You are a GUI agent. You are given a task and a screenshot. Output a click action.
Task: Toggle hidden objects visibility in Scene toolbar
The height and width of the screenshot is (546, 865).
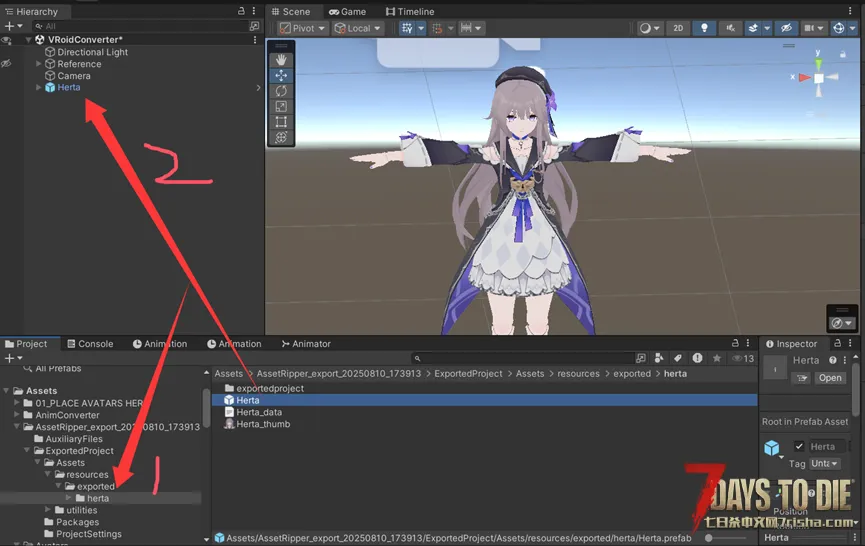tap(786, 28)
